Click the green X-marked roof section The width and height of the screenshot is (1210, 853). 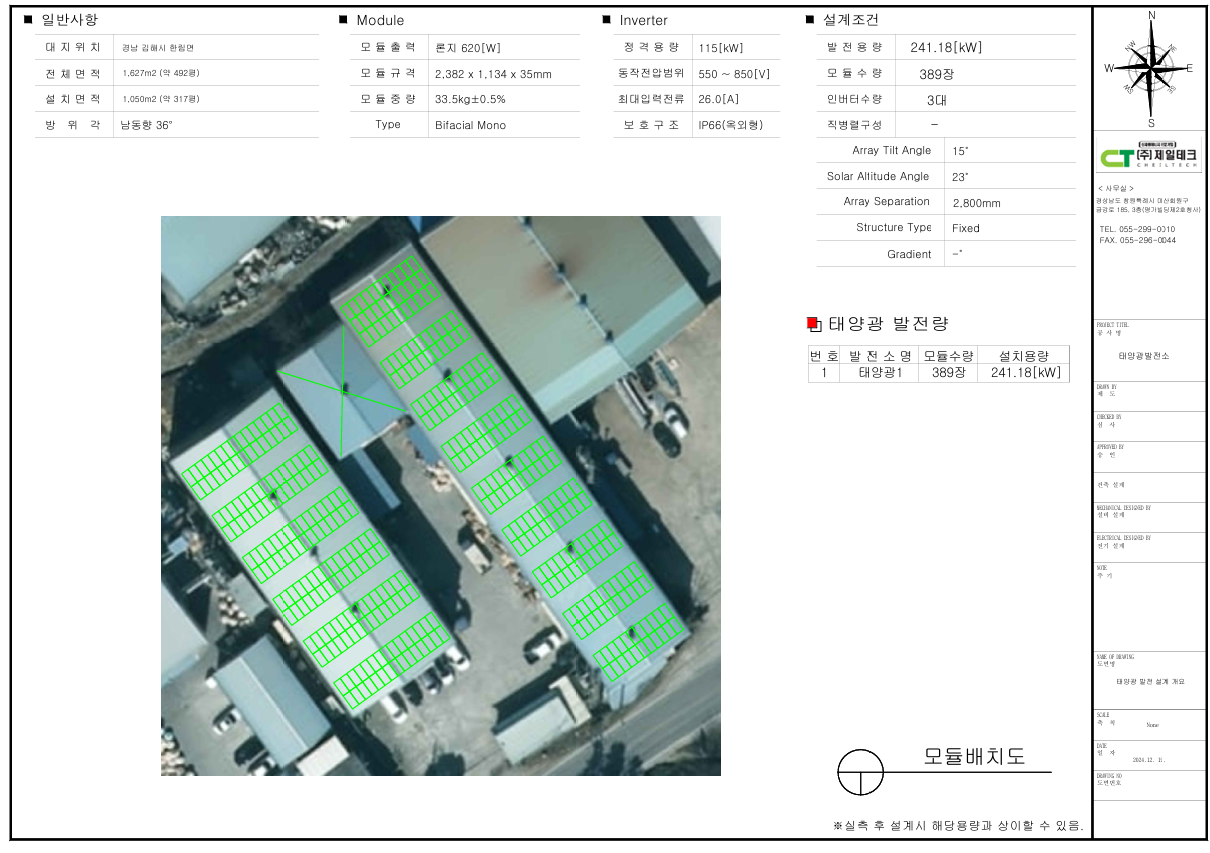[342, 391]
